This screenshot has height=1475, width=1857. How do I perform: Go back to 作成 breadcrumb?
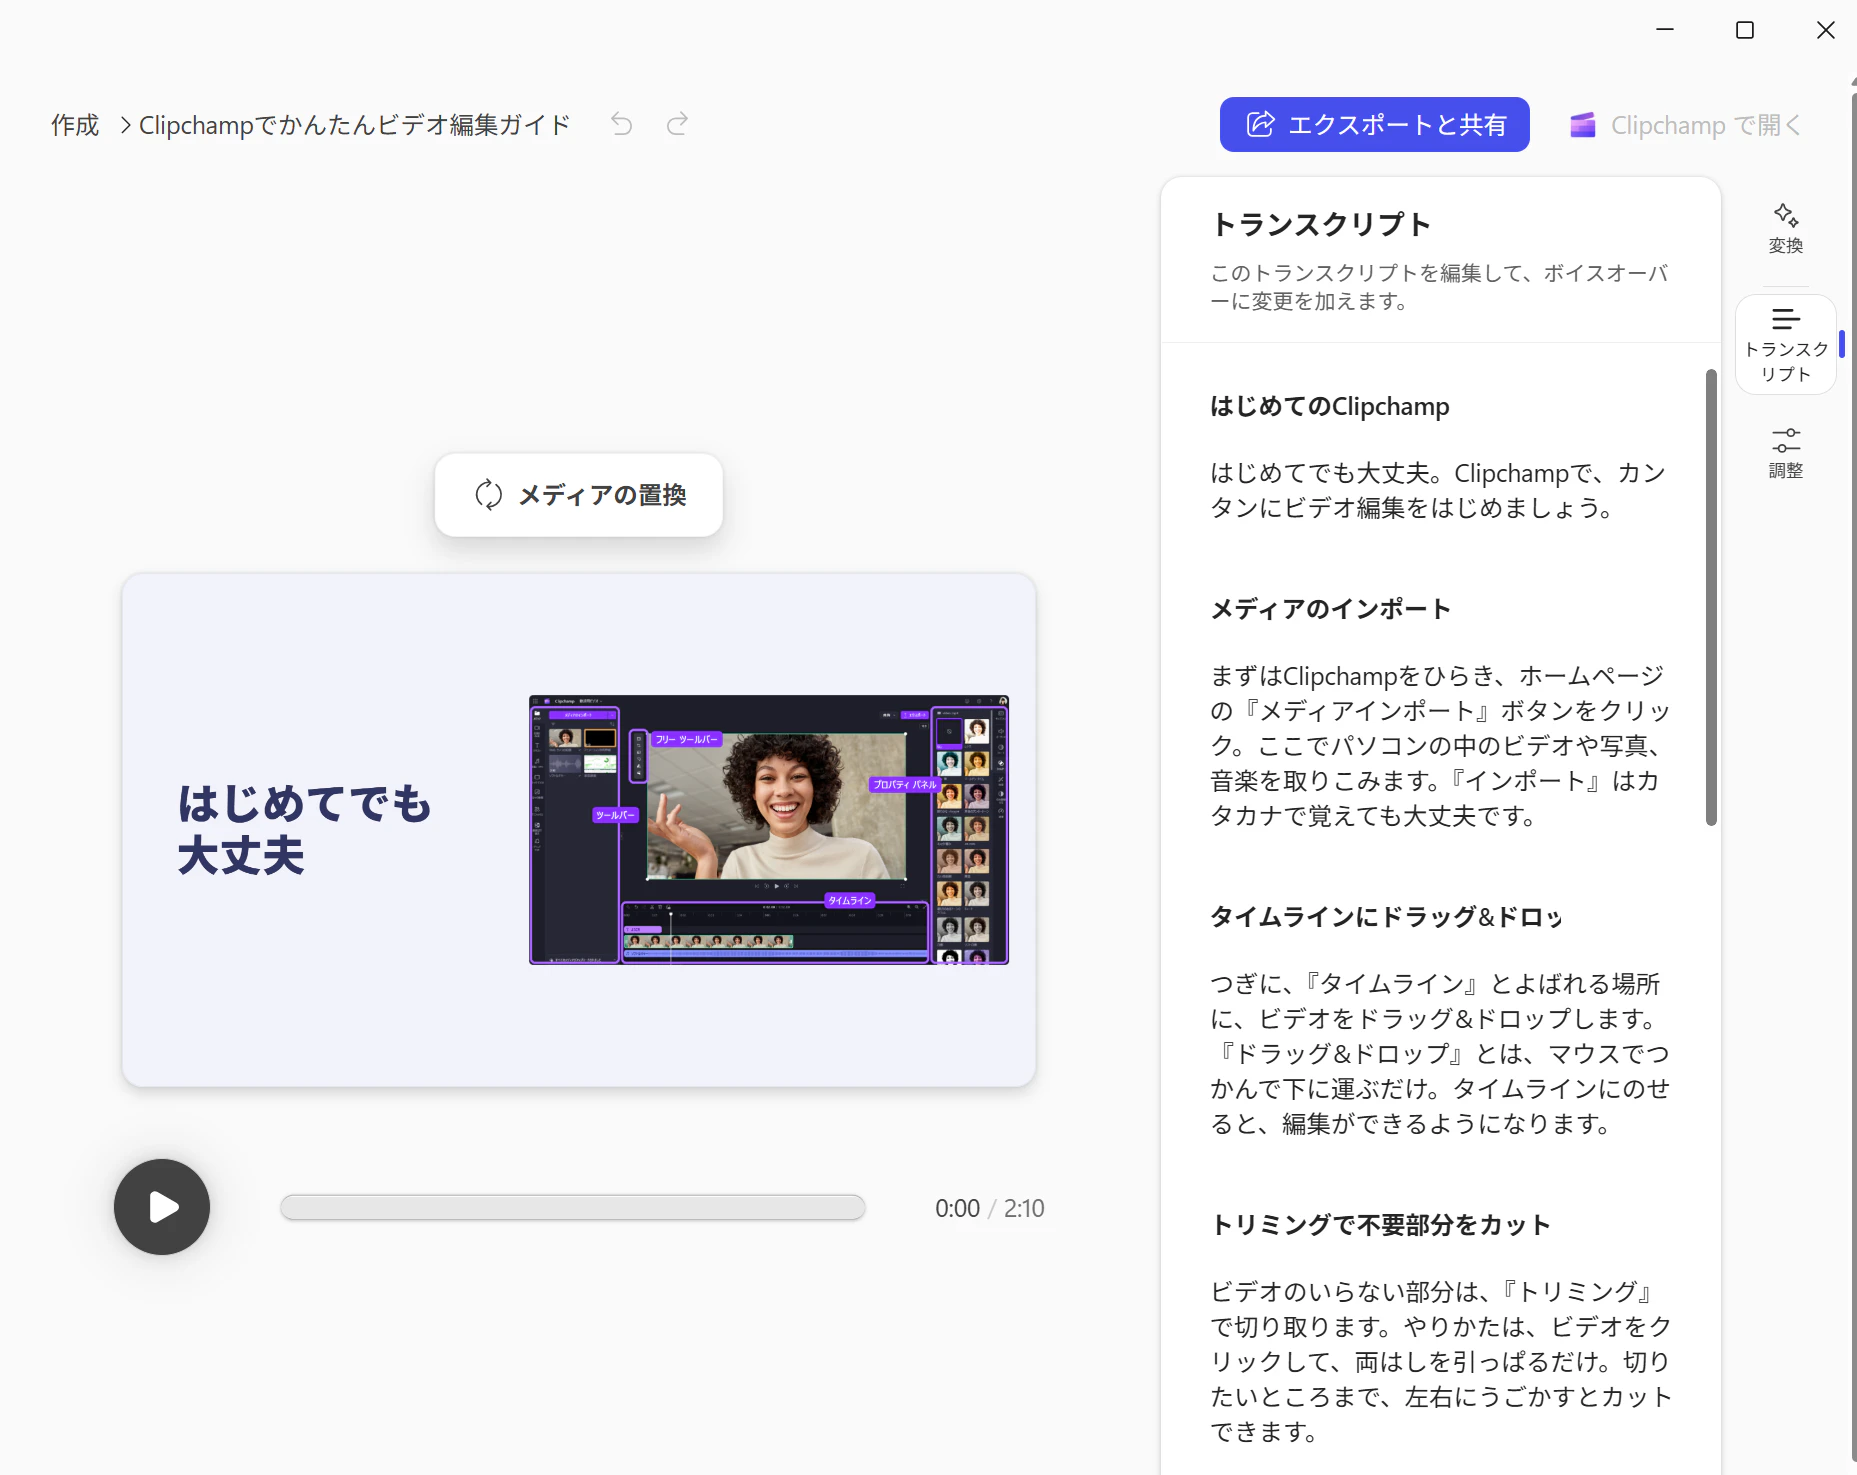[75, 125]
